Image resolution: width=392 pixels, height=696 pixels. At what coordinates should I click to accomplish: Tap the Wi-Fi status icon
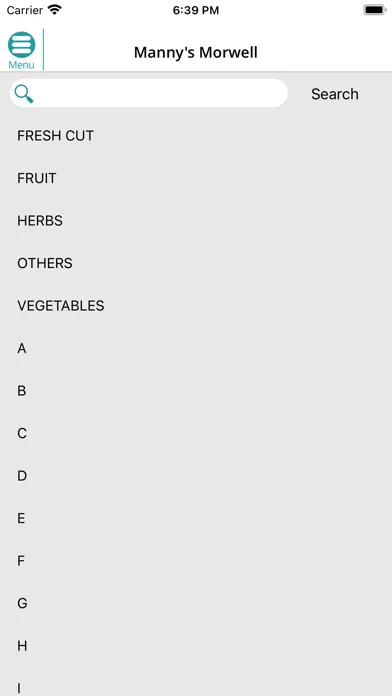point(55,10)
